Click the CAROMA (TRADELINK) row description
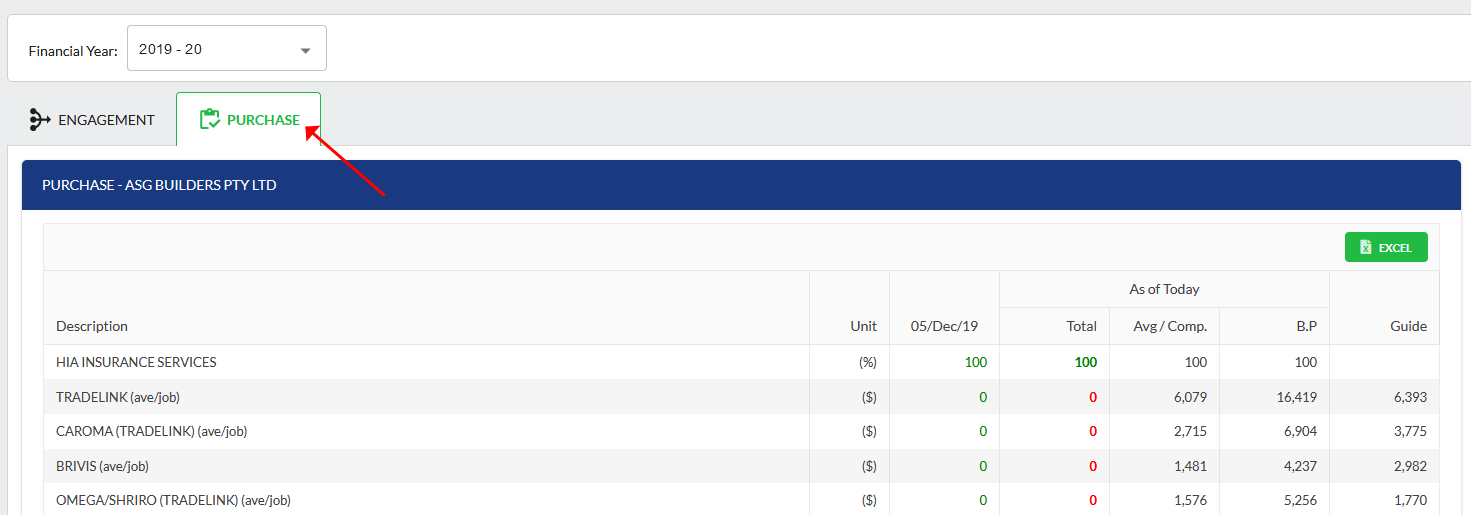The image size is (1471, 515). point(151,431)
